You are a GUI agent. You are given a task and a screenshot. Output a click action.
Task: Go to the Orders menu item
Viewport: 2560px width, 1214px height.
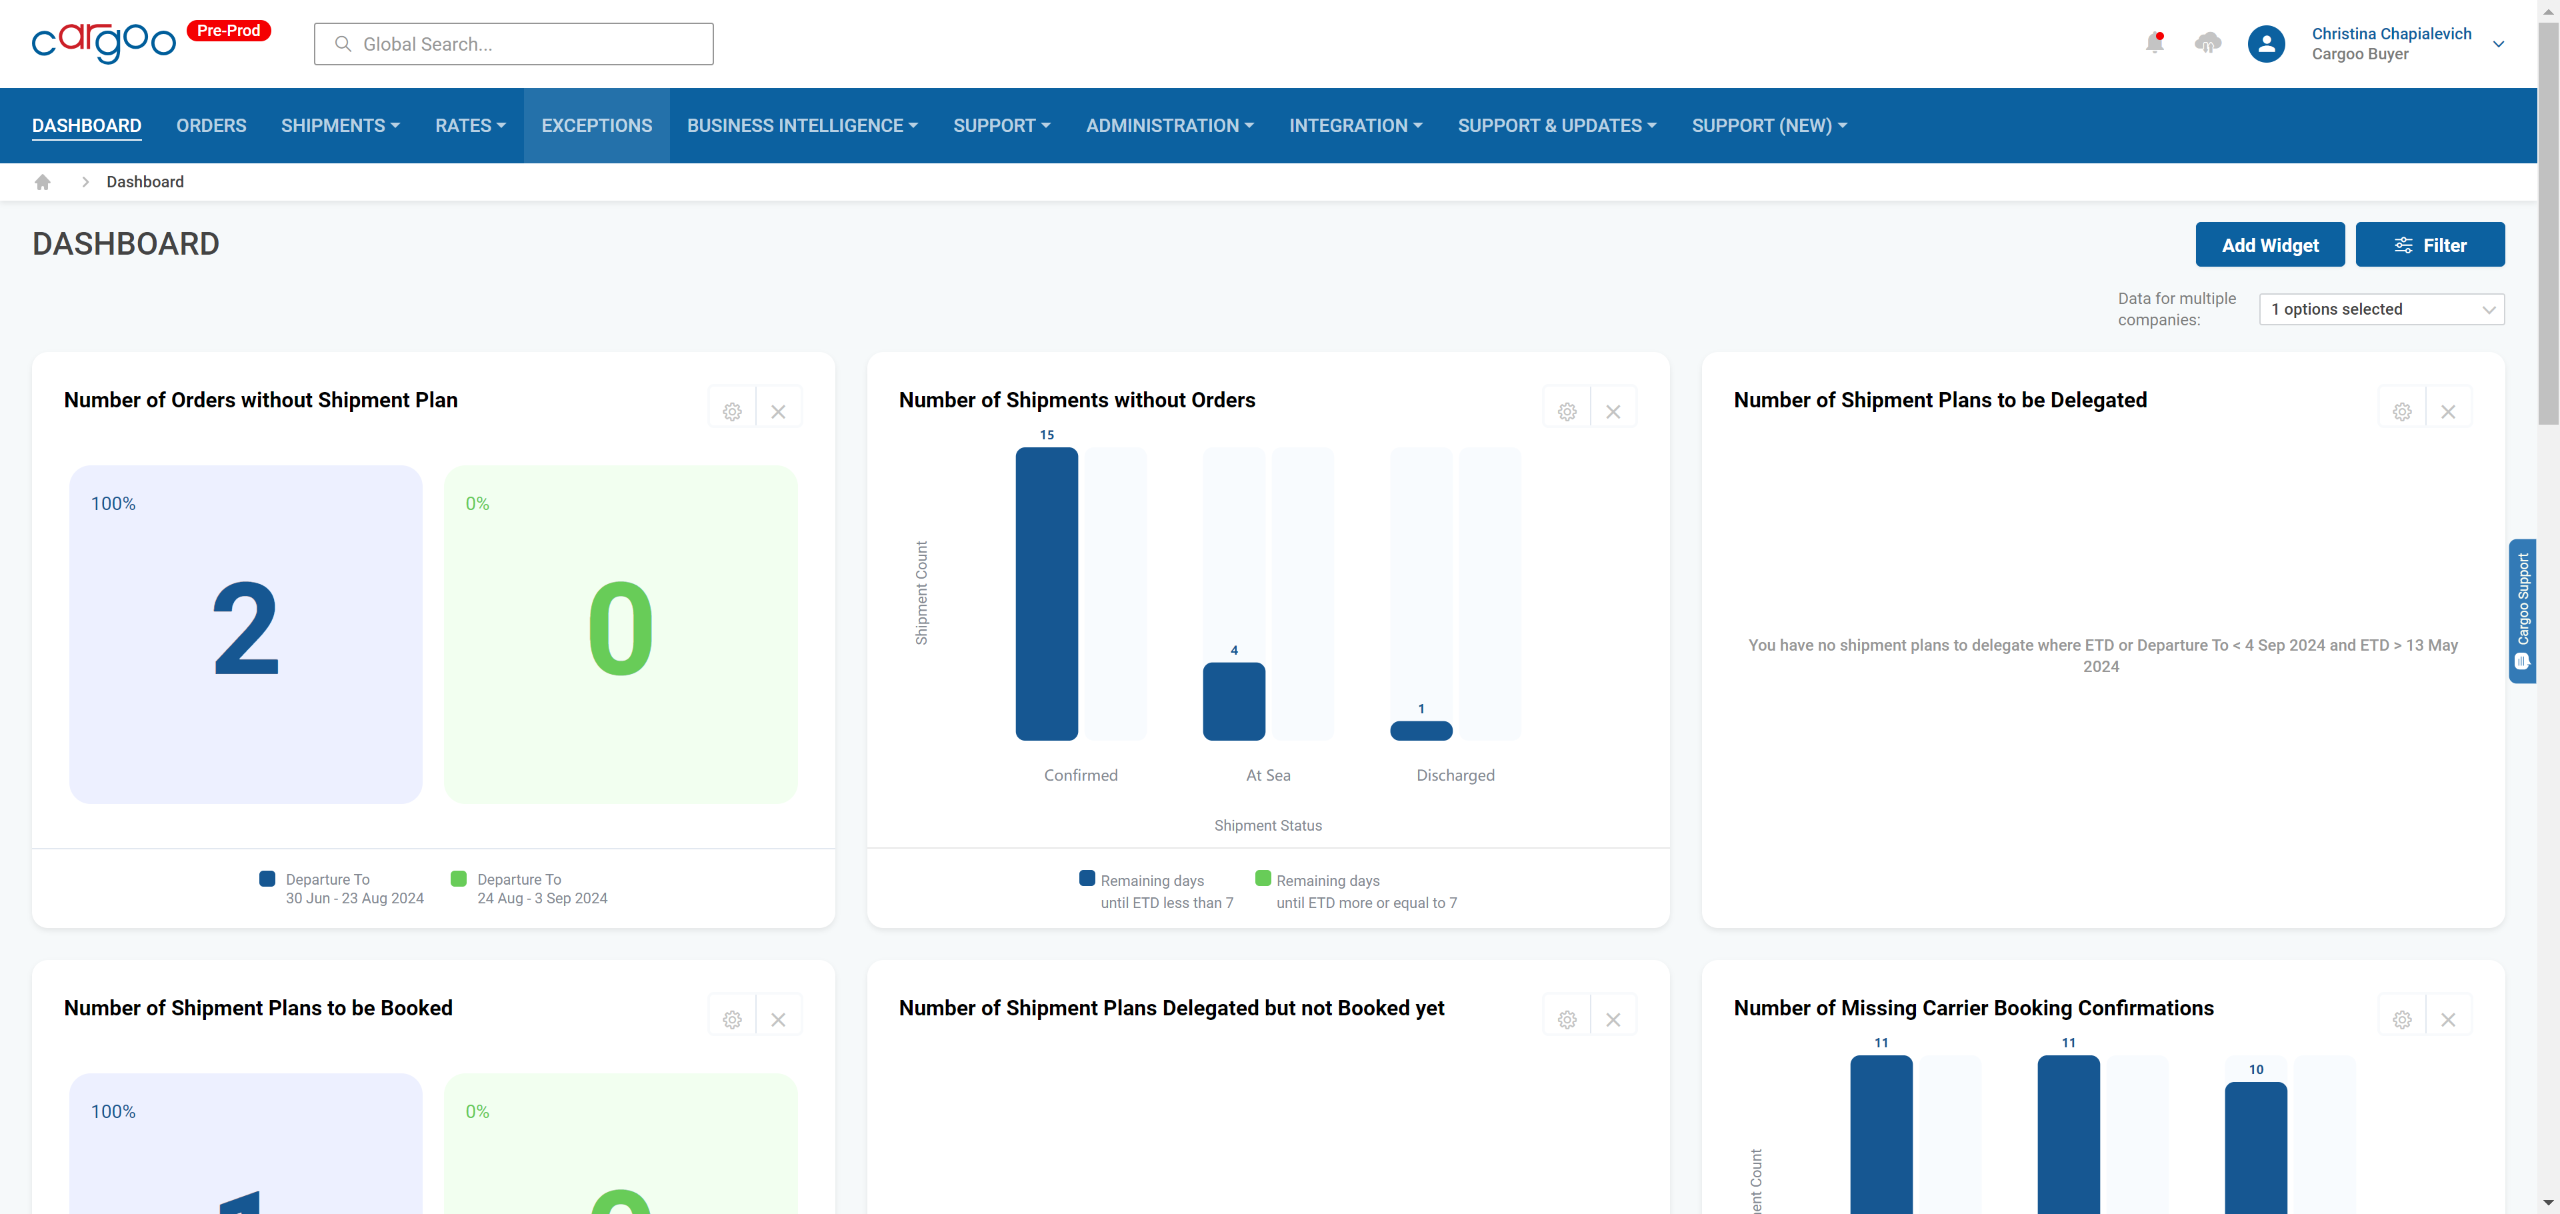point(211,126)
